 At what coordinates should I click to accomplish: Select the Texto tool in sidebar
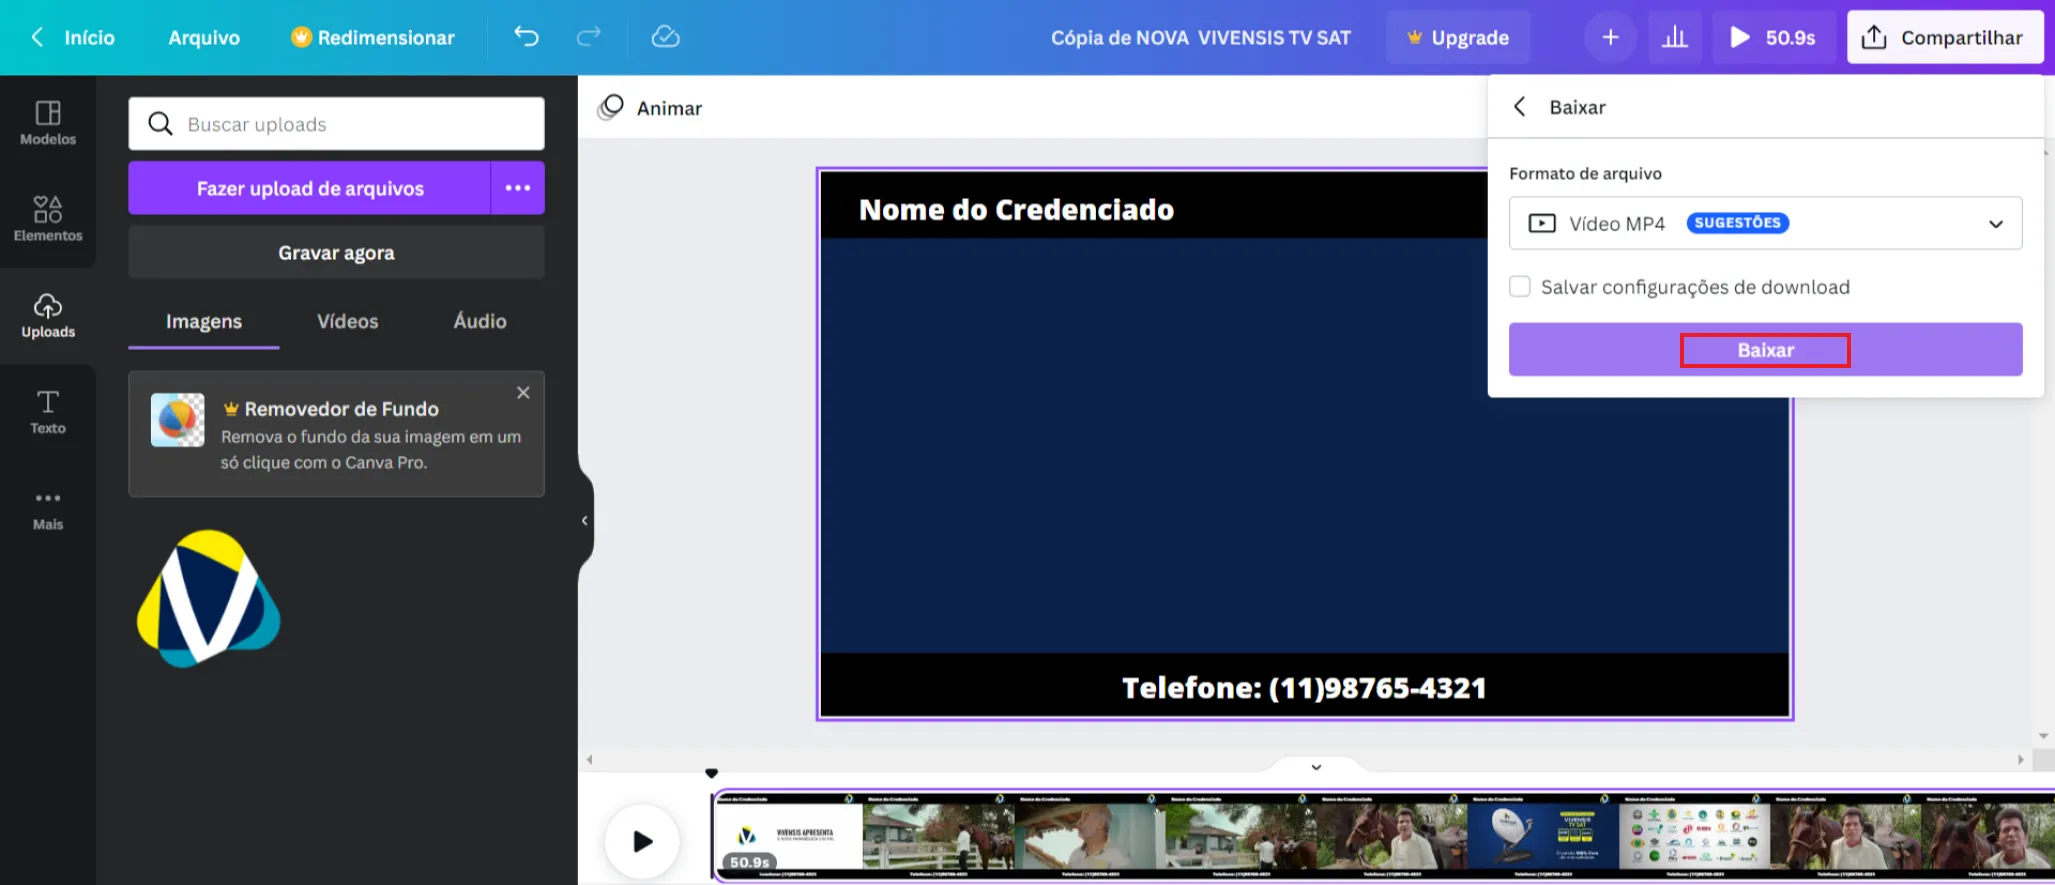click(48, 412)
